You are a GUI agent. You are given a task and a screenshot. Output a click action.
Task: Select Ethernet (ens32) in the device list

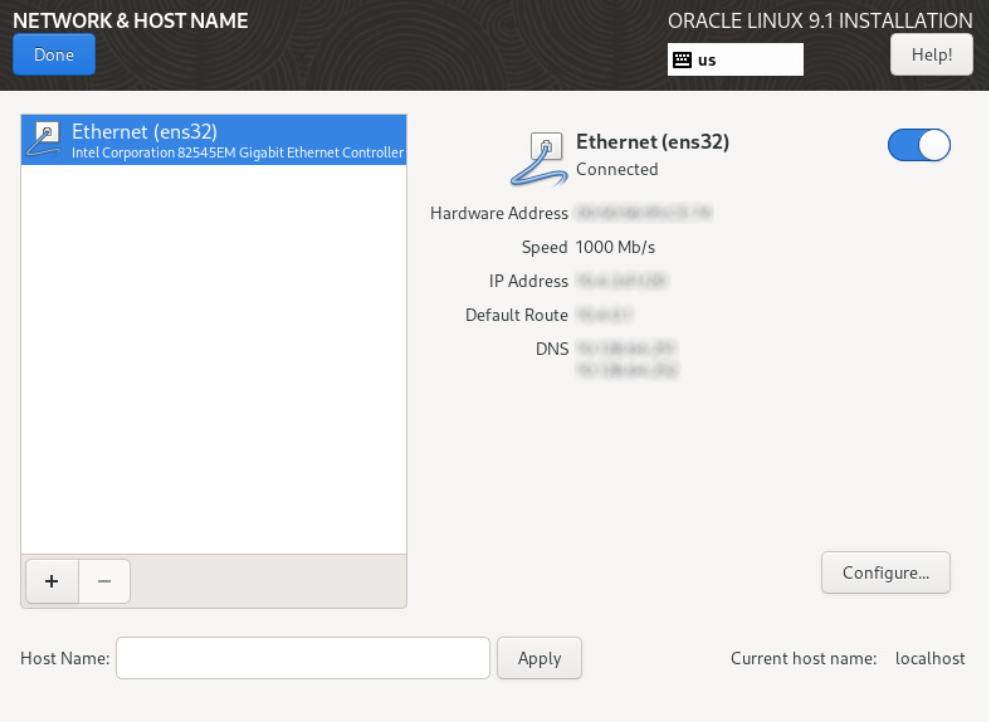pos(214,140)
